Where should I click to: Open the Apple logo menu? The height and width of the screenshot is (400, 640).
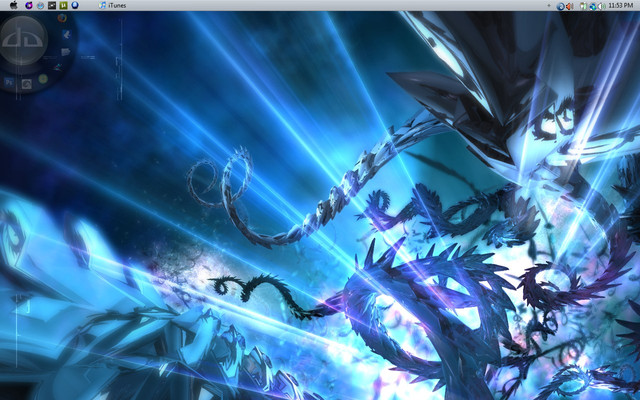pyautogui.click(x=13, y=5)
